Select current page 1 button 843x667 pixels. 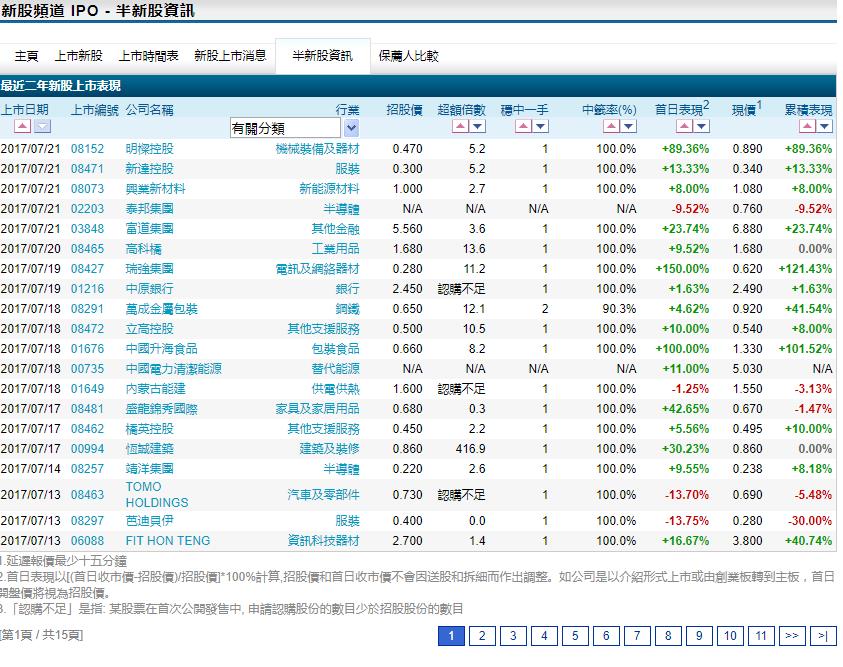point(451,636)
